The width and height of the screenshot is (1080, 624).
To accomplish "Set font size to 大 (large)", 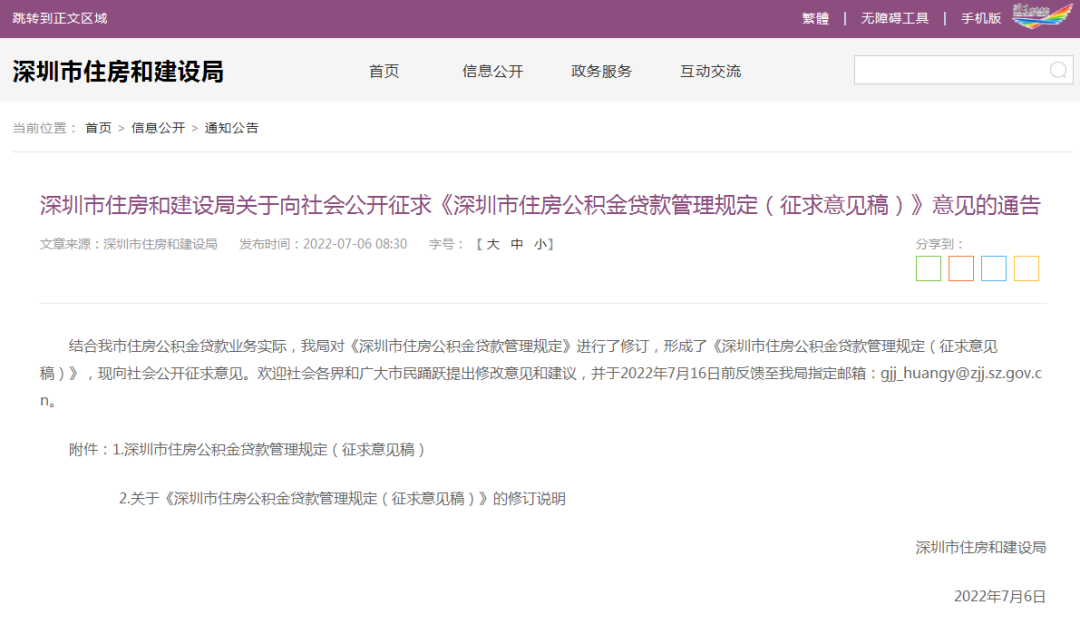I will [x=493, y=244].
